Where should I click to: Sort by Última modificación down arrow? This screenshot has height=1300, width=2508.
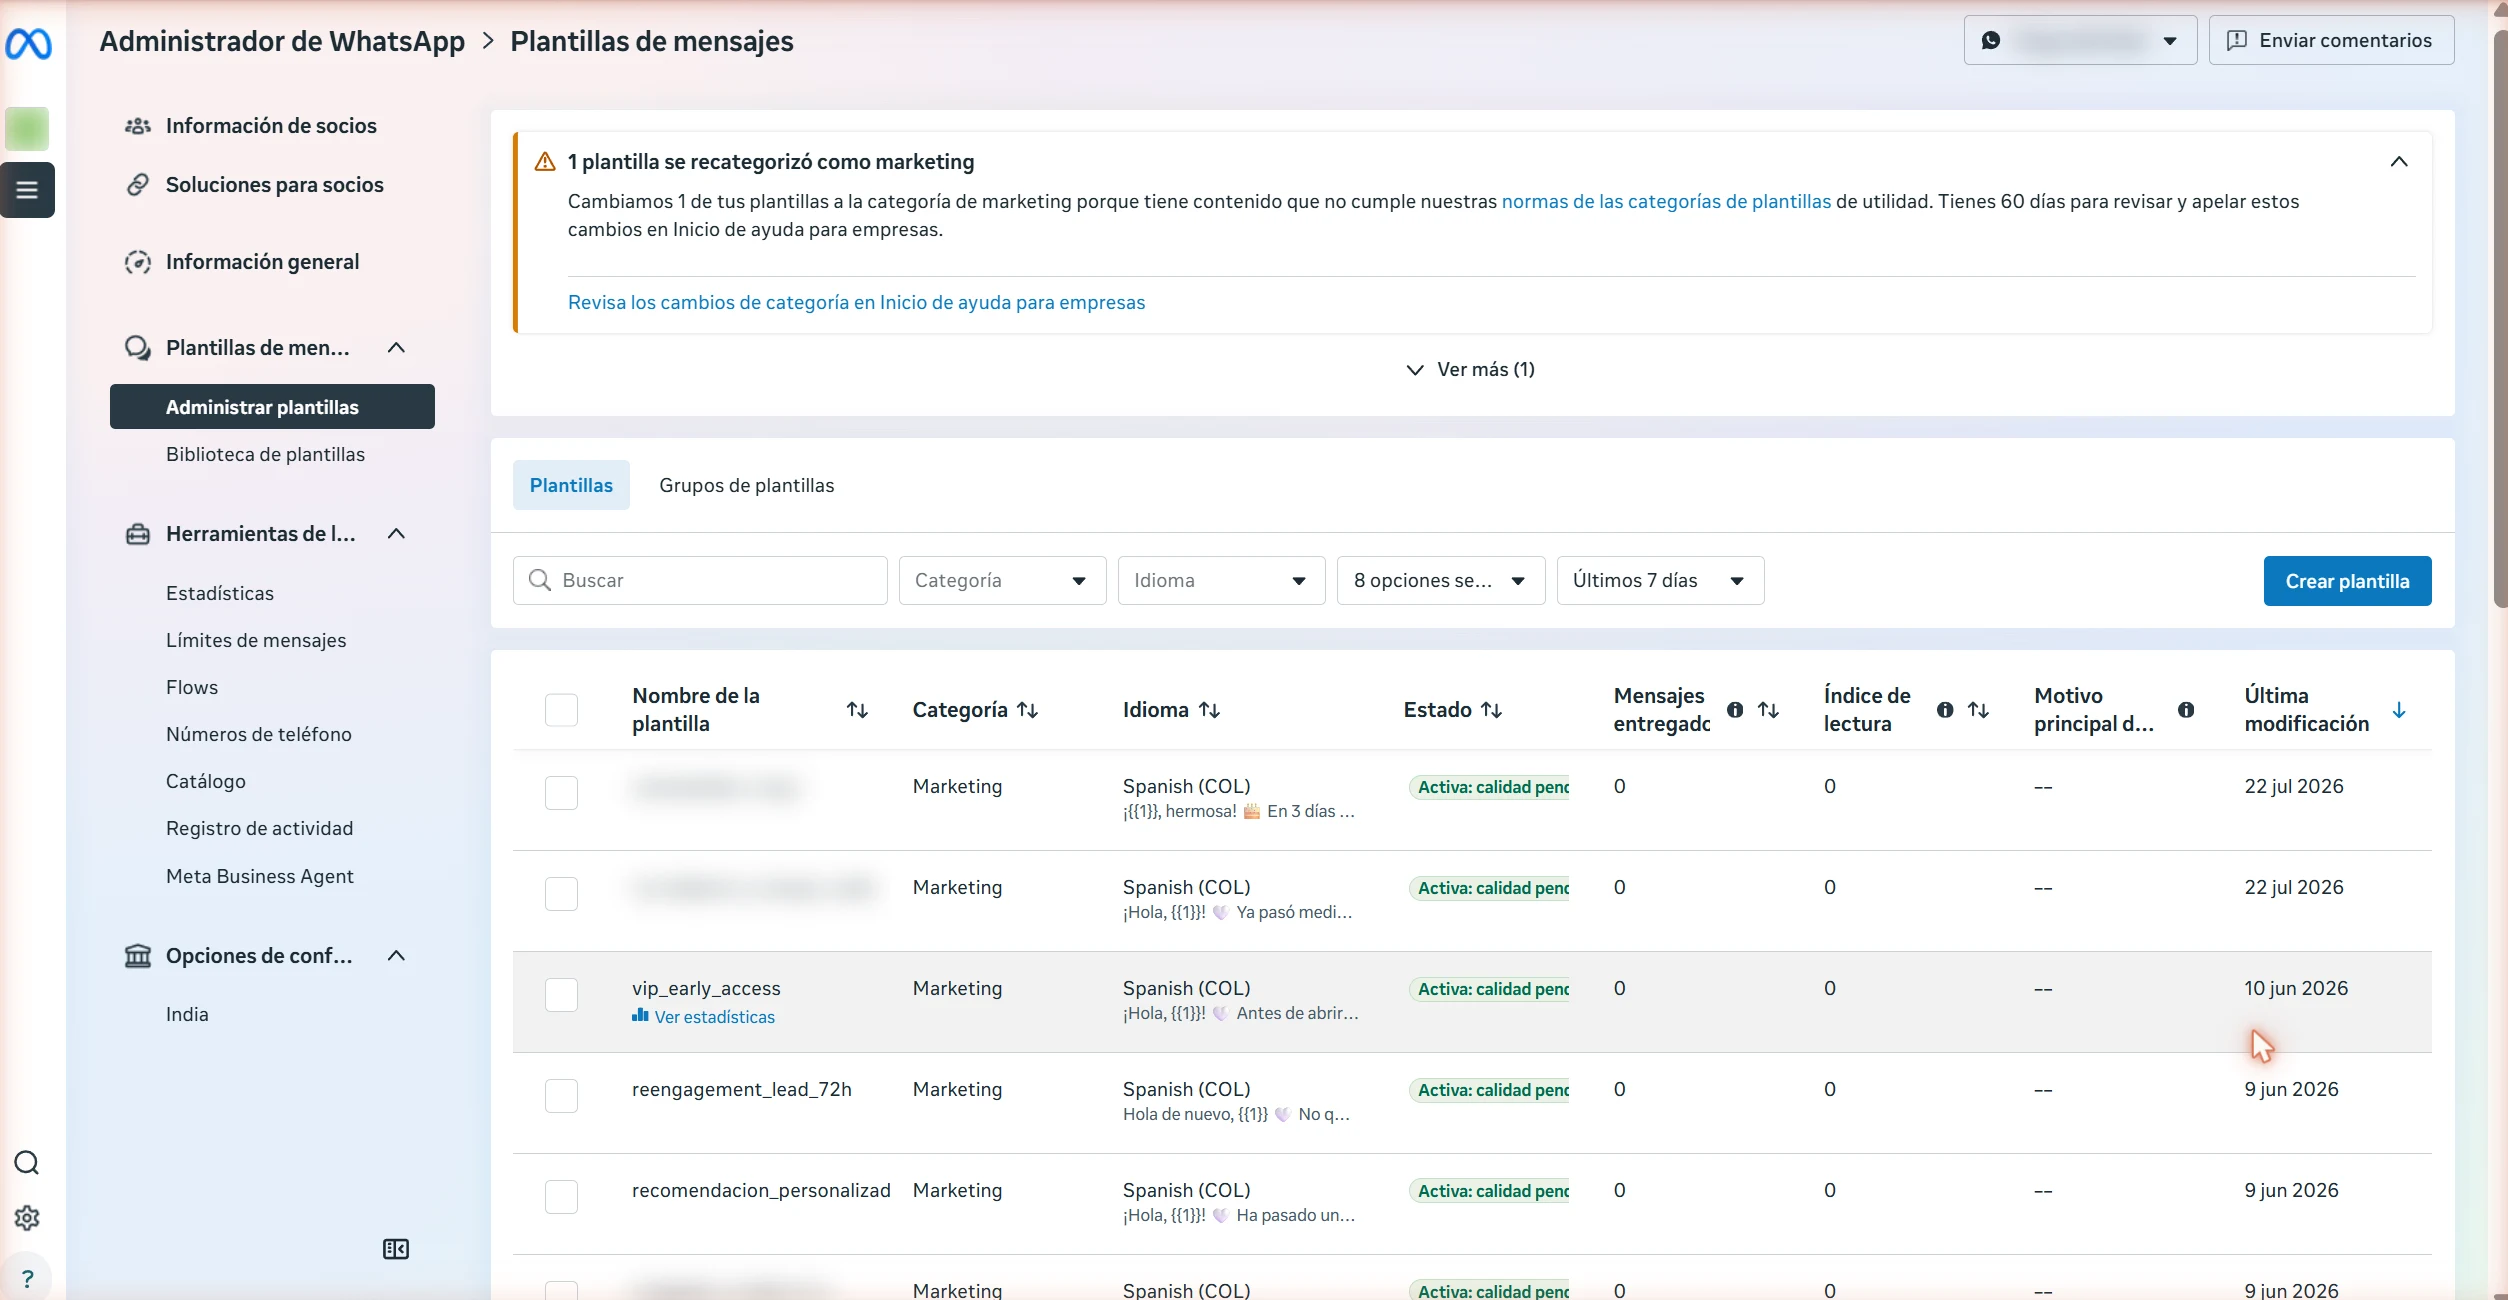2399,710
